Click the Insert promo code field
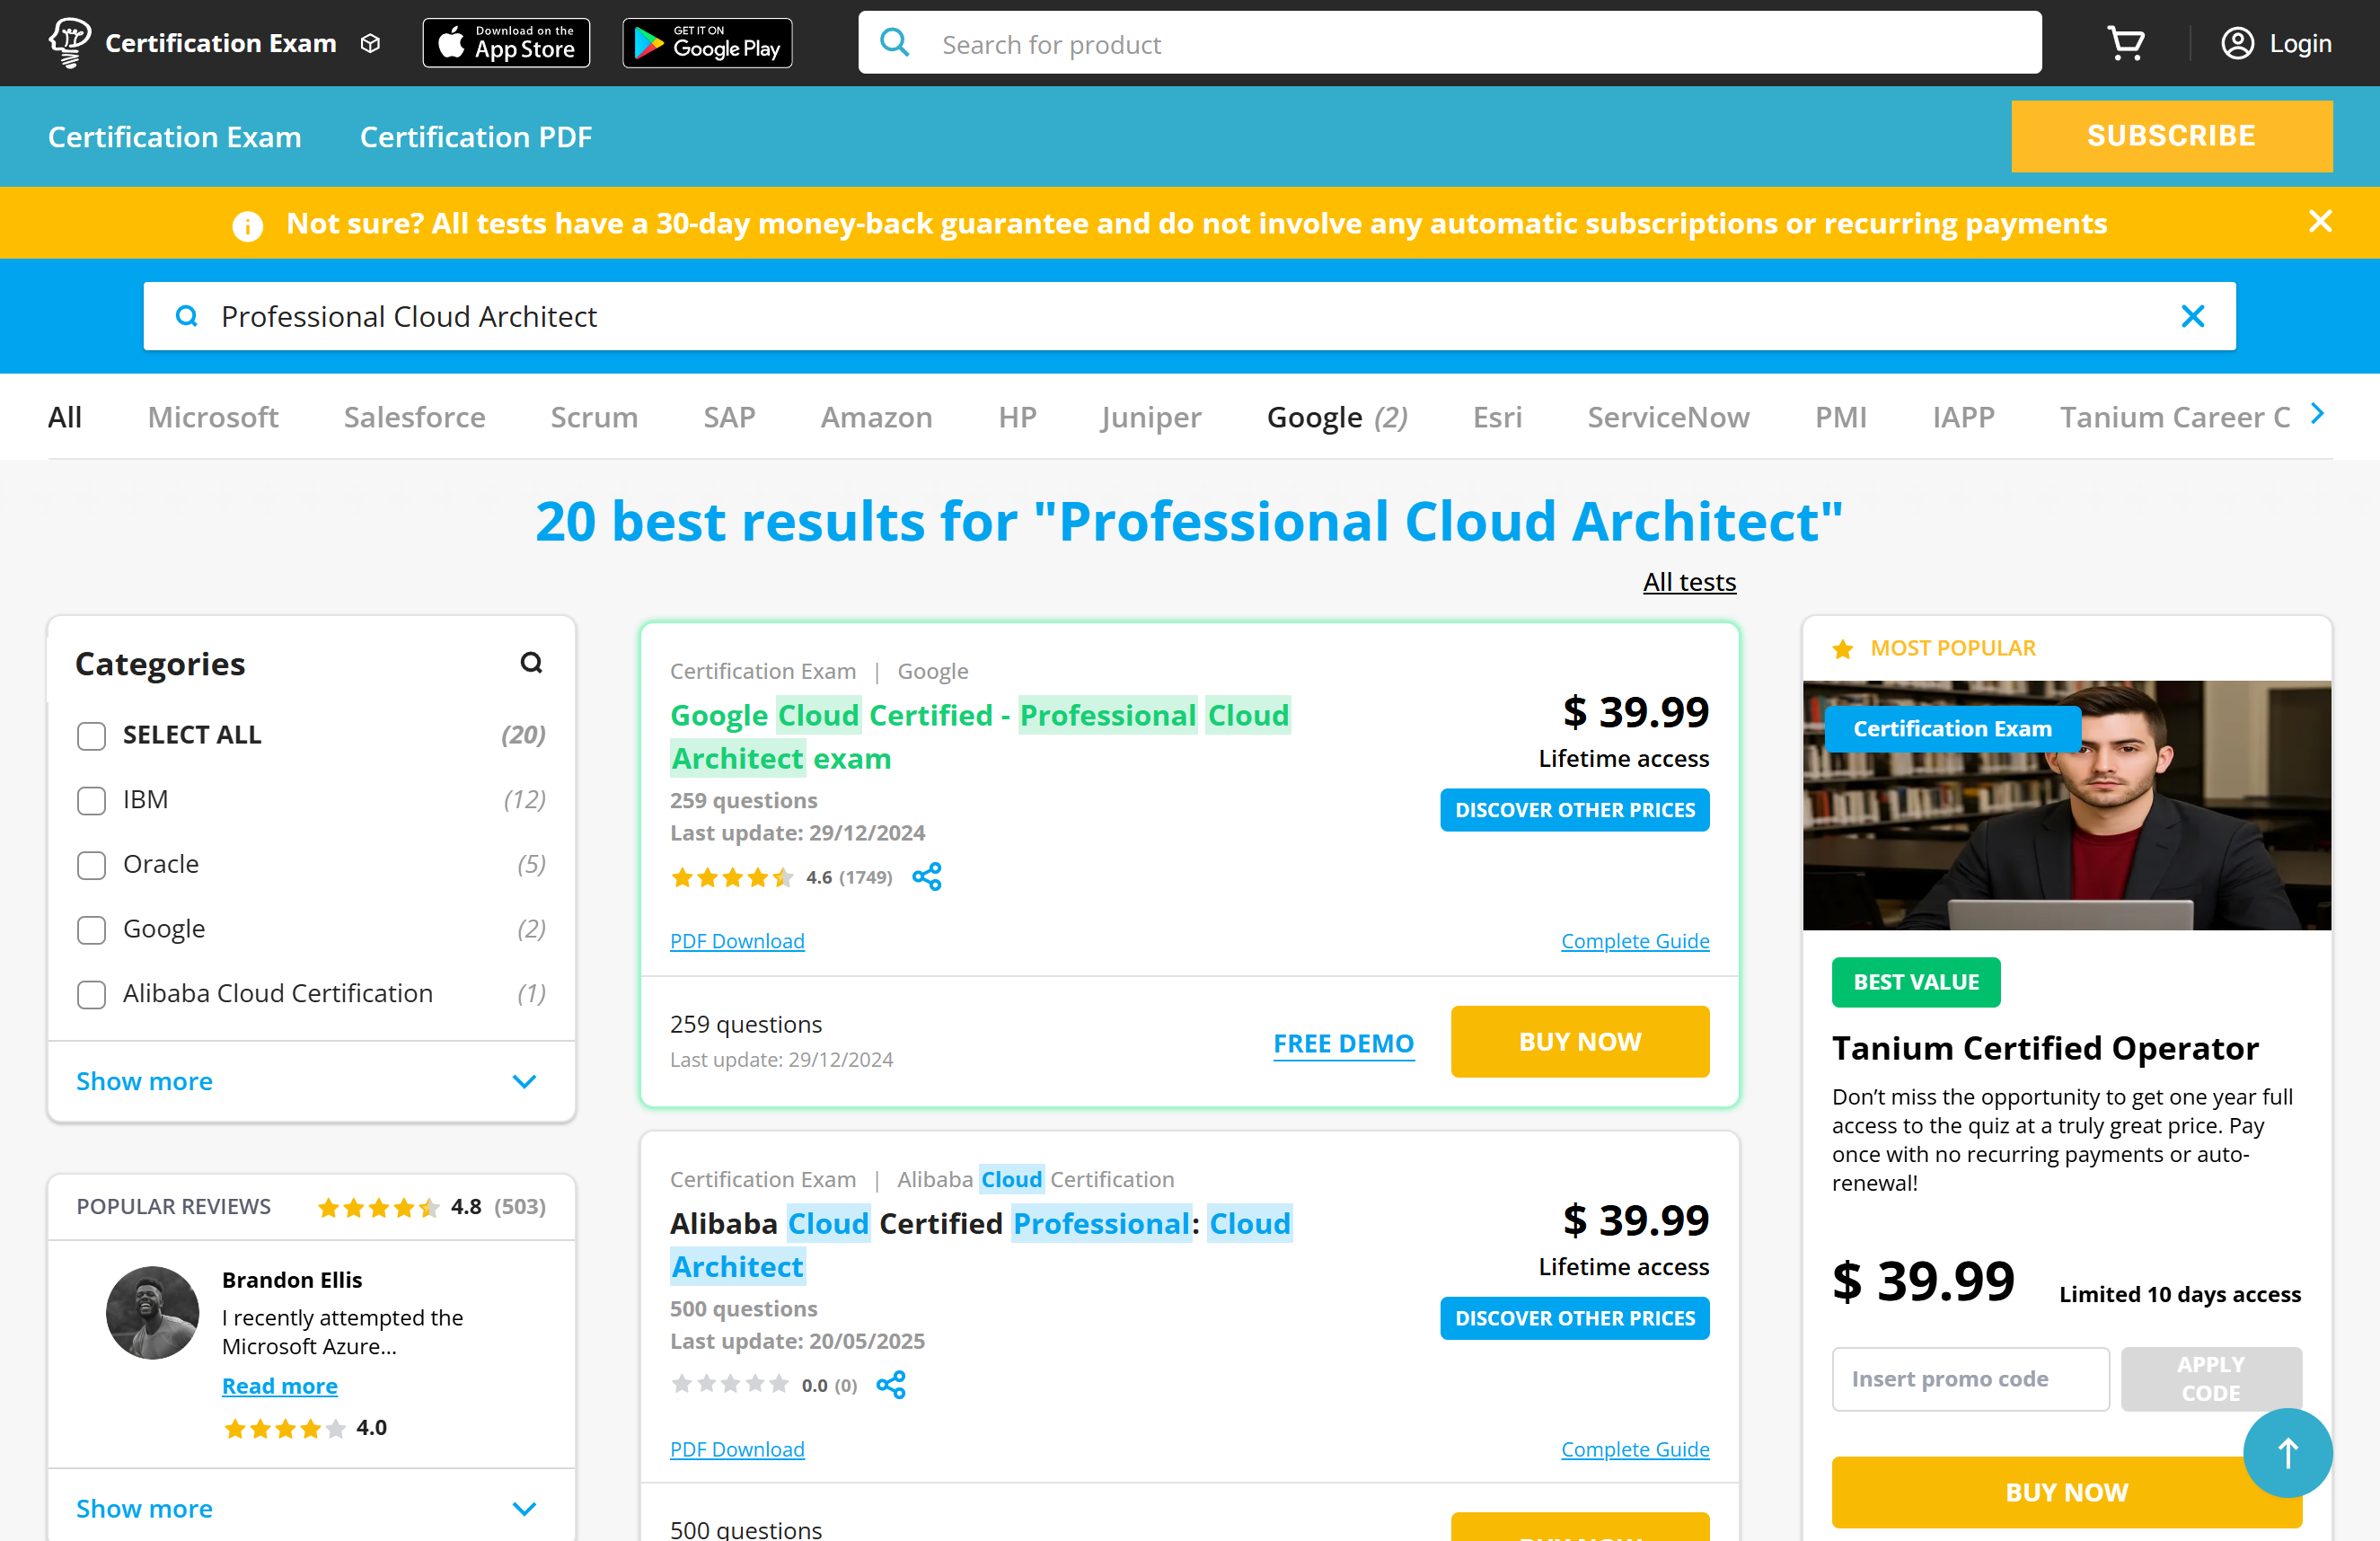 (x=1970, y=1379)
